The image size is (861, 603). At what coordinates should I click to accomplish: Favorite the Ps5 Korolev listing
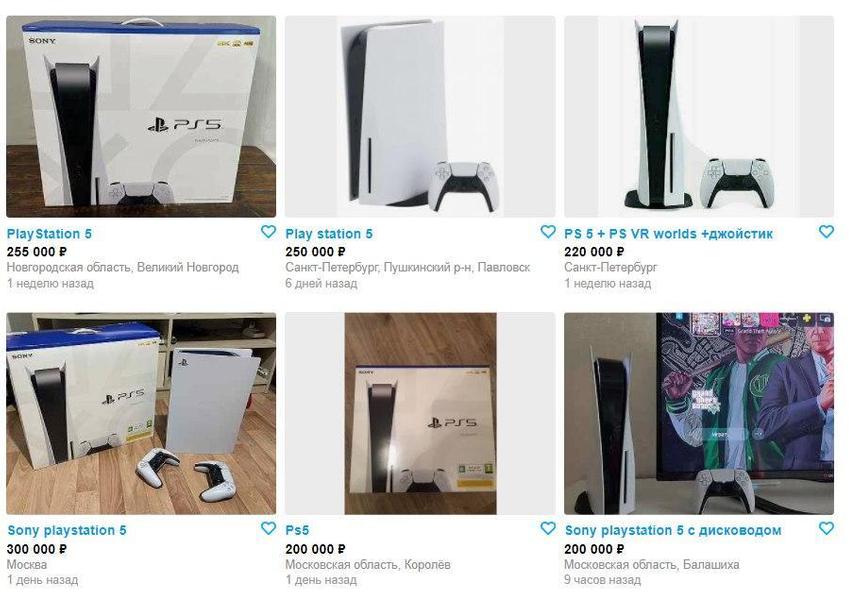[x=547, y=528]
